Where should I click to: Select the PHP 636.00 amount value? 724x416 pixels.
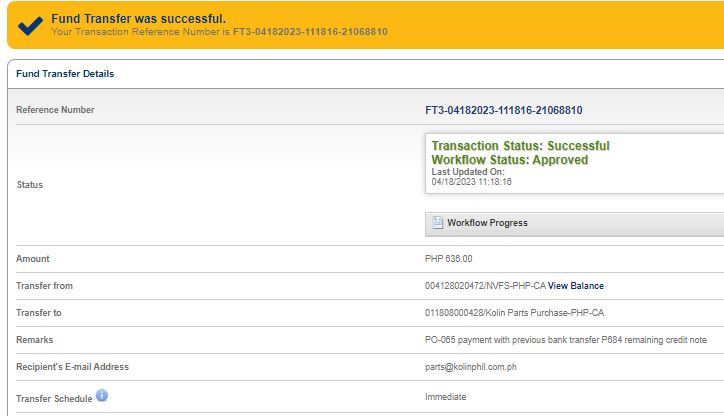click(x=449, y=259)
